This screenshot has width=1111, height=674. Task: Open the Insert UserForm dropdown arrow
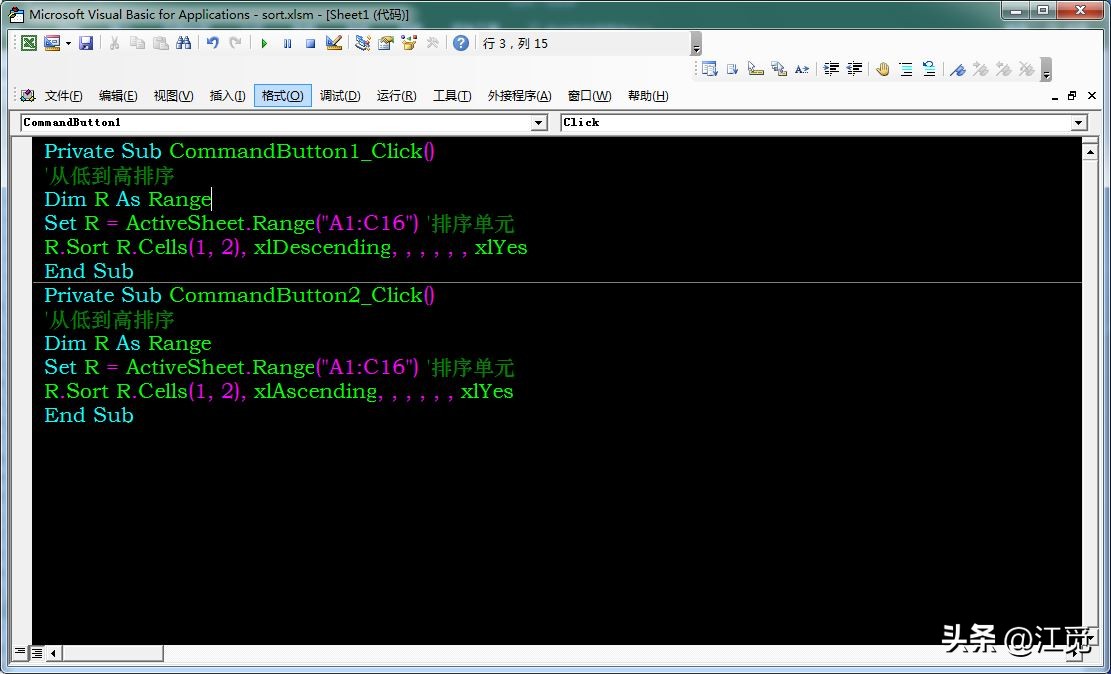click(x=68, y=43)
